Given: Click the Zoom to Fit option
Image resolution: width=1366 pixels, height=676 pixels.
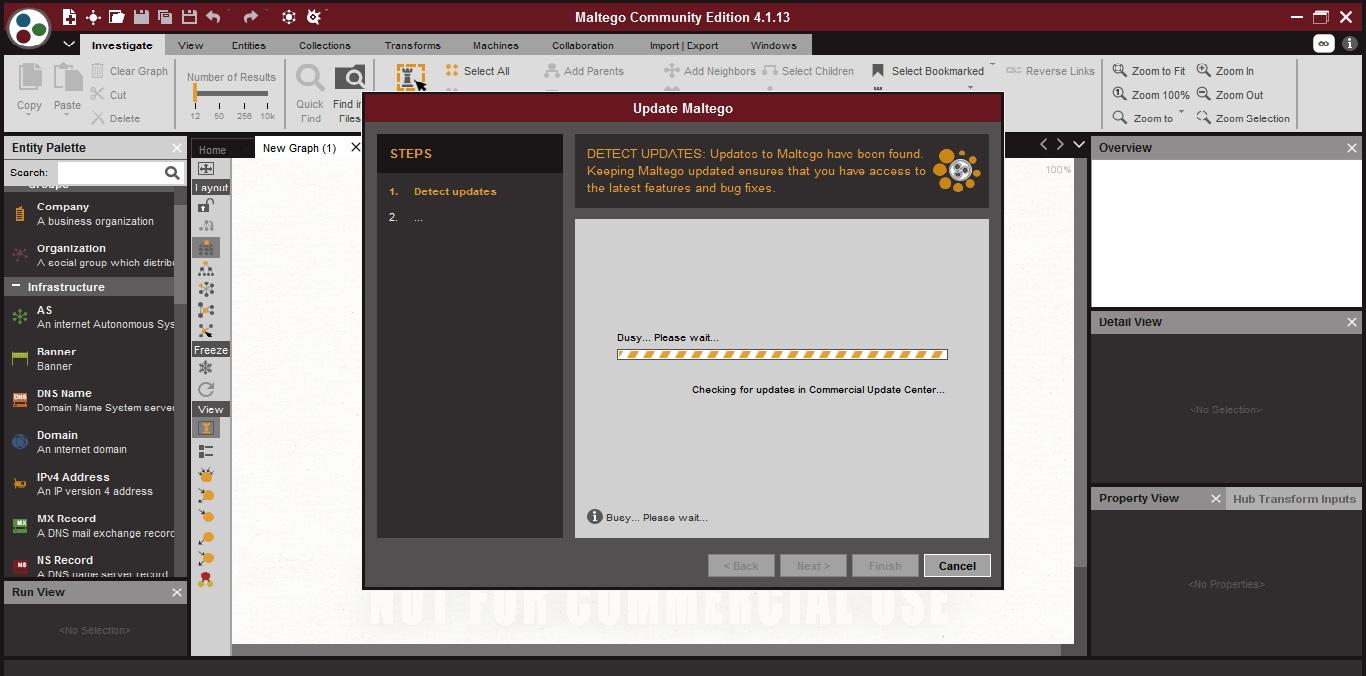Looking at the screenshot, I should [1149, 71].
